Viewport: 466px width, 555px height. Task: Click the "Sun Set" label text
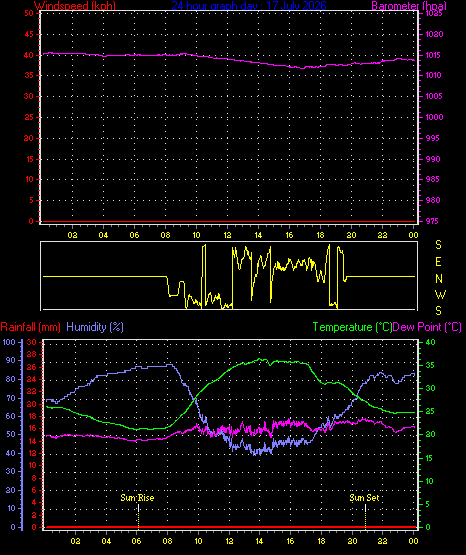coord(364,498)
